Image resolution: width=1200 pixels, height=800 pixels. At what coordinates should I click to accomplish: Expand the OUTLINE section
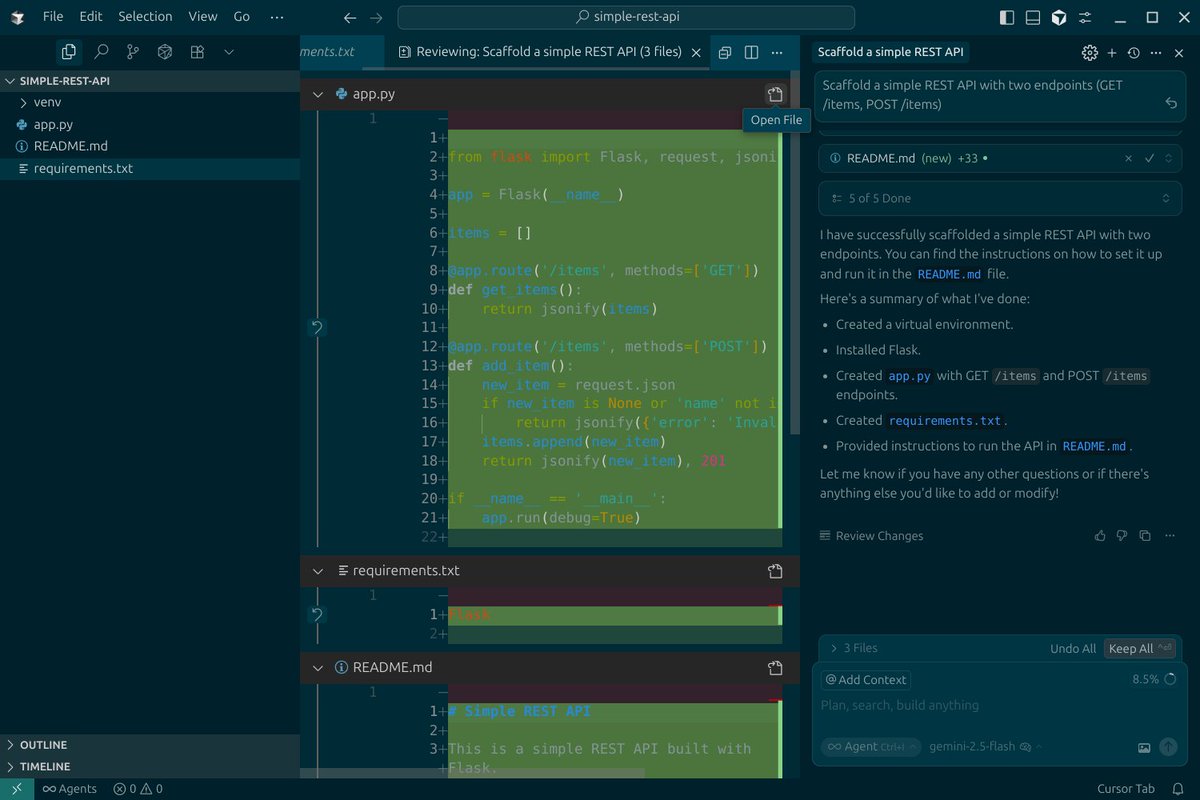pyautogui.click(x=150, y=745)
